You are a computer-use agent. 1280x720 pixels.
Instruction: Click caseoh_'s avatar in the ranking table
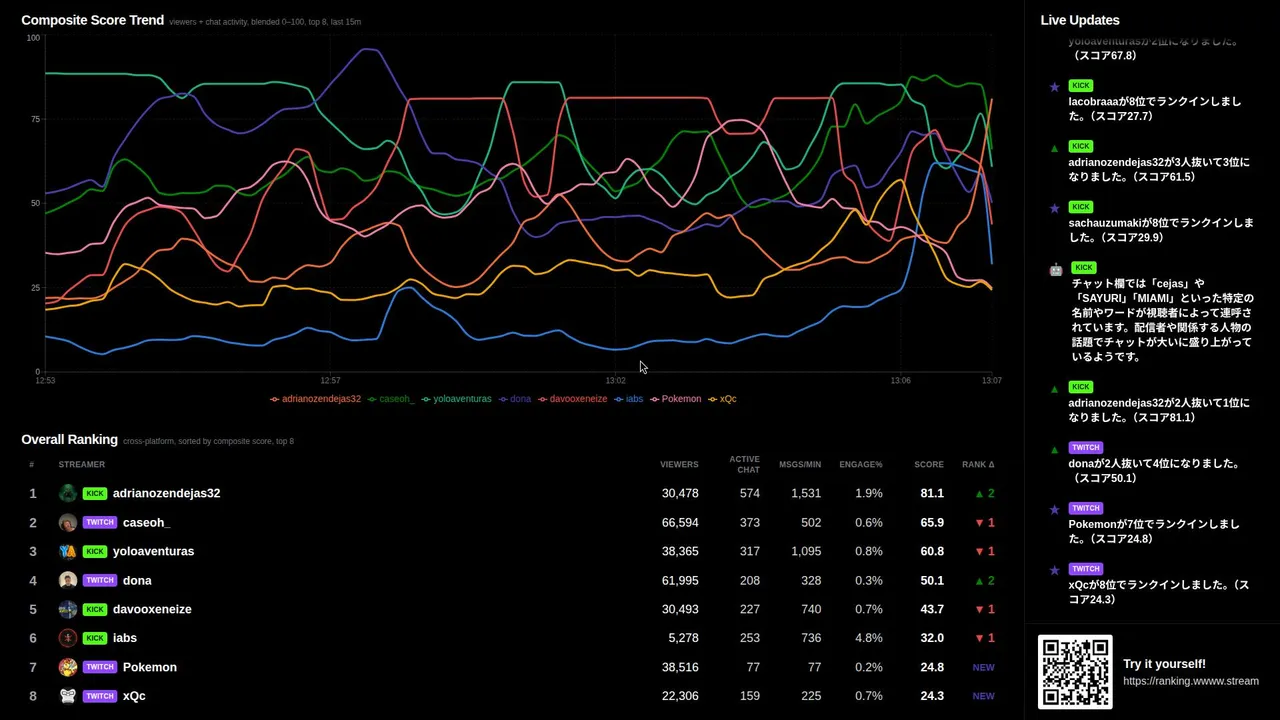tap(68, 522)
